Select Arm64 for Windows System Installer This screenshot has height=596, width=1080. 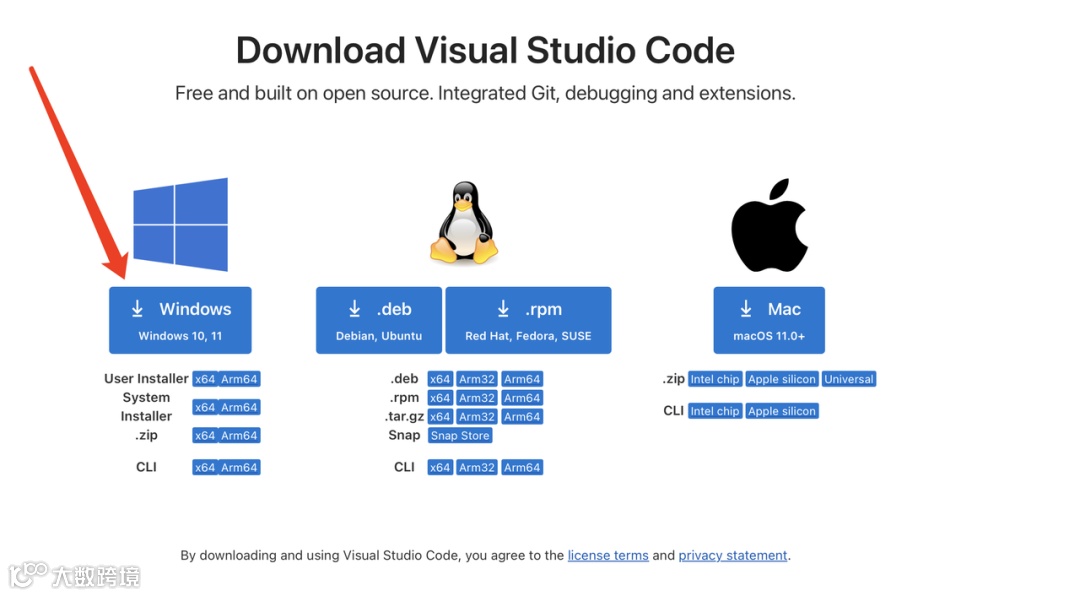pyautogui.click(x=239, y=407)
